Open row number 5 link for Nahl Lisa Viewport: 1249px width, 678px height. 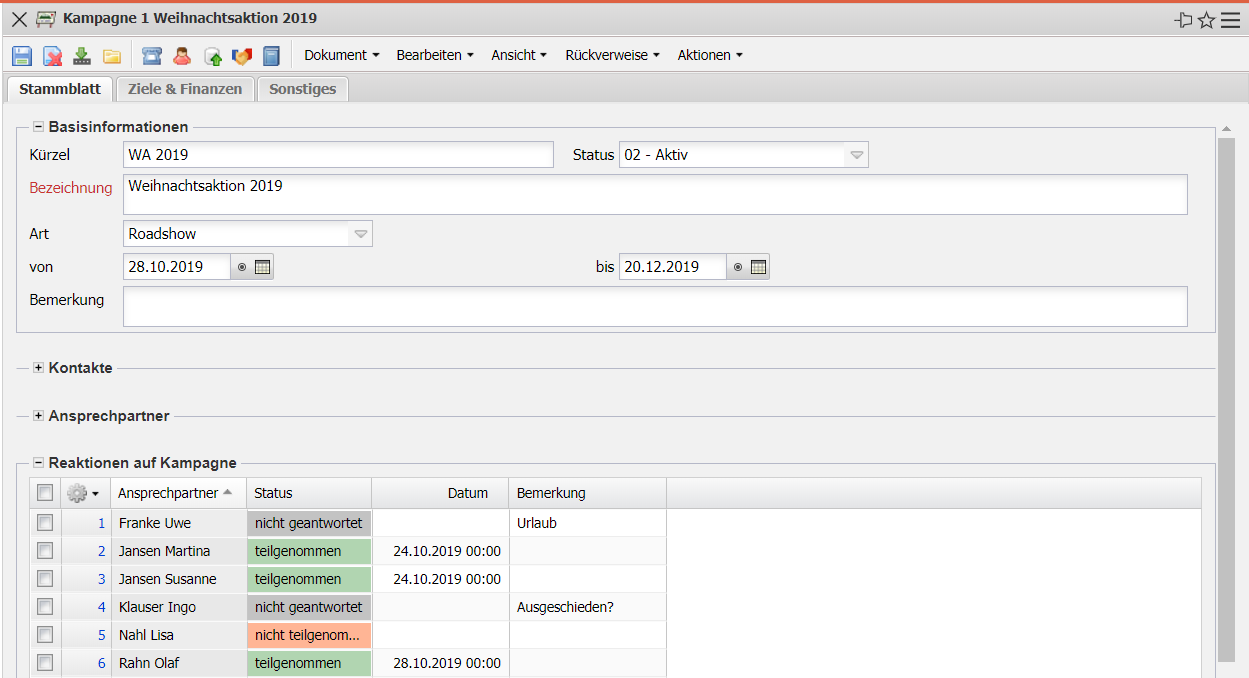[101, 635]
